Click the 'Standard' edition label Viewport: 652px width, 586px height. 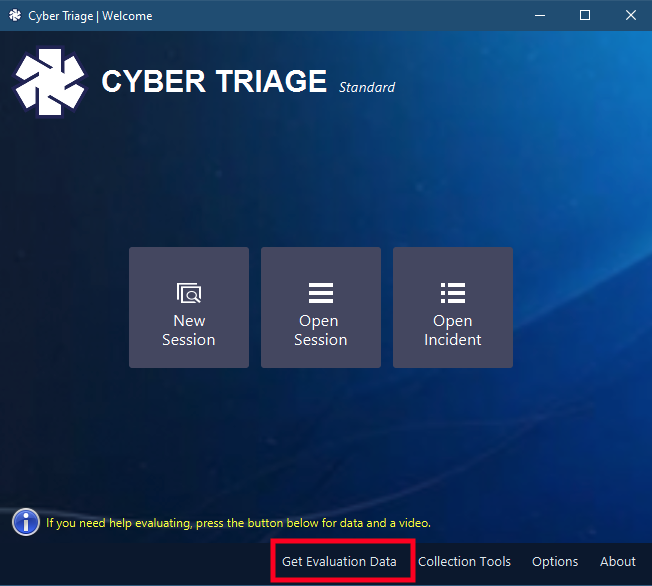click(367, 87)
